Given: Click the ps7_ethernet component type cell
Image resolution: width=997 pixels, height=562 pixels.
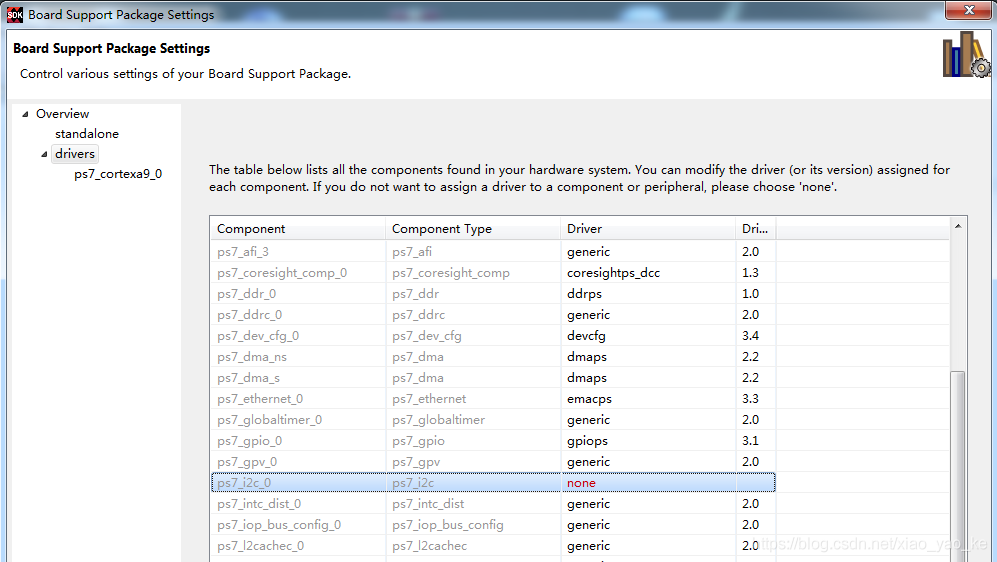Looking at the screenshot, I should 473,399.
